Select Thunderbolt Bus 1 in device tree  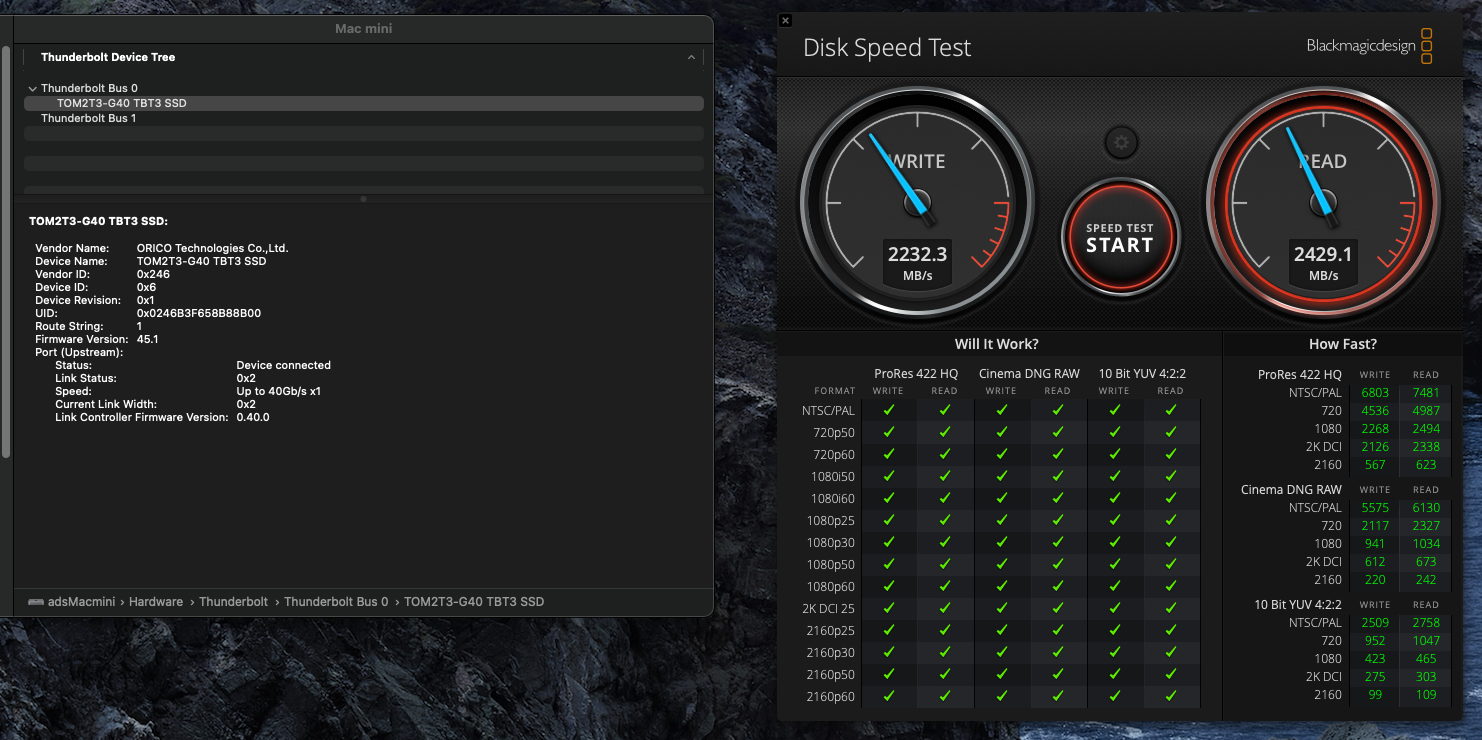pos(88,118)
